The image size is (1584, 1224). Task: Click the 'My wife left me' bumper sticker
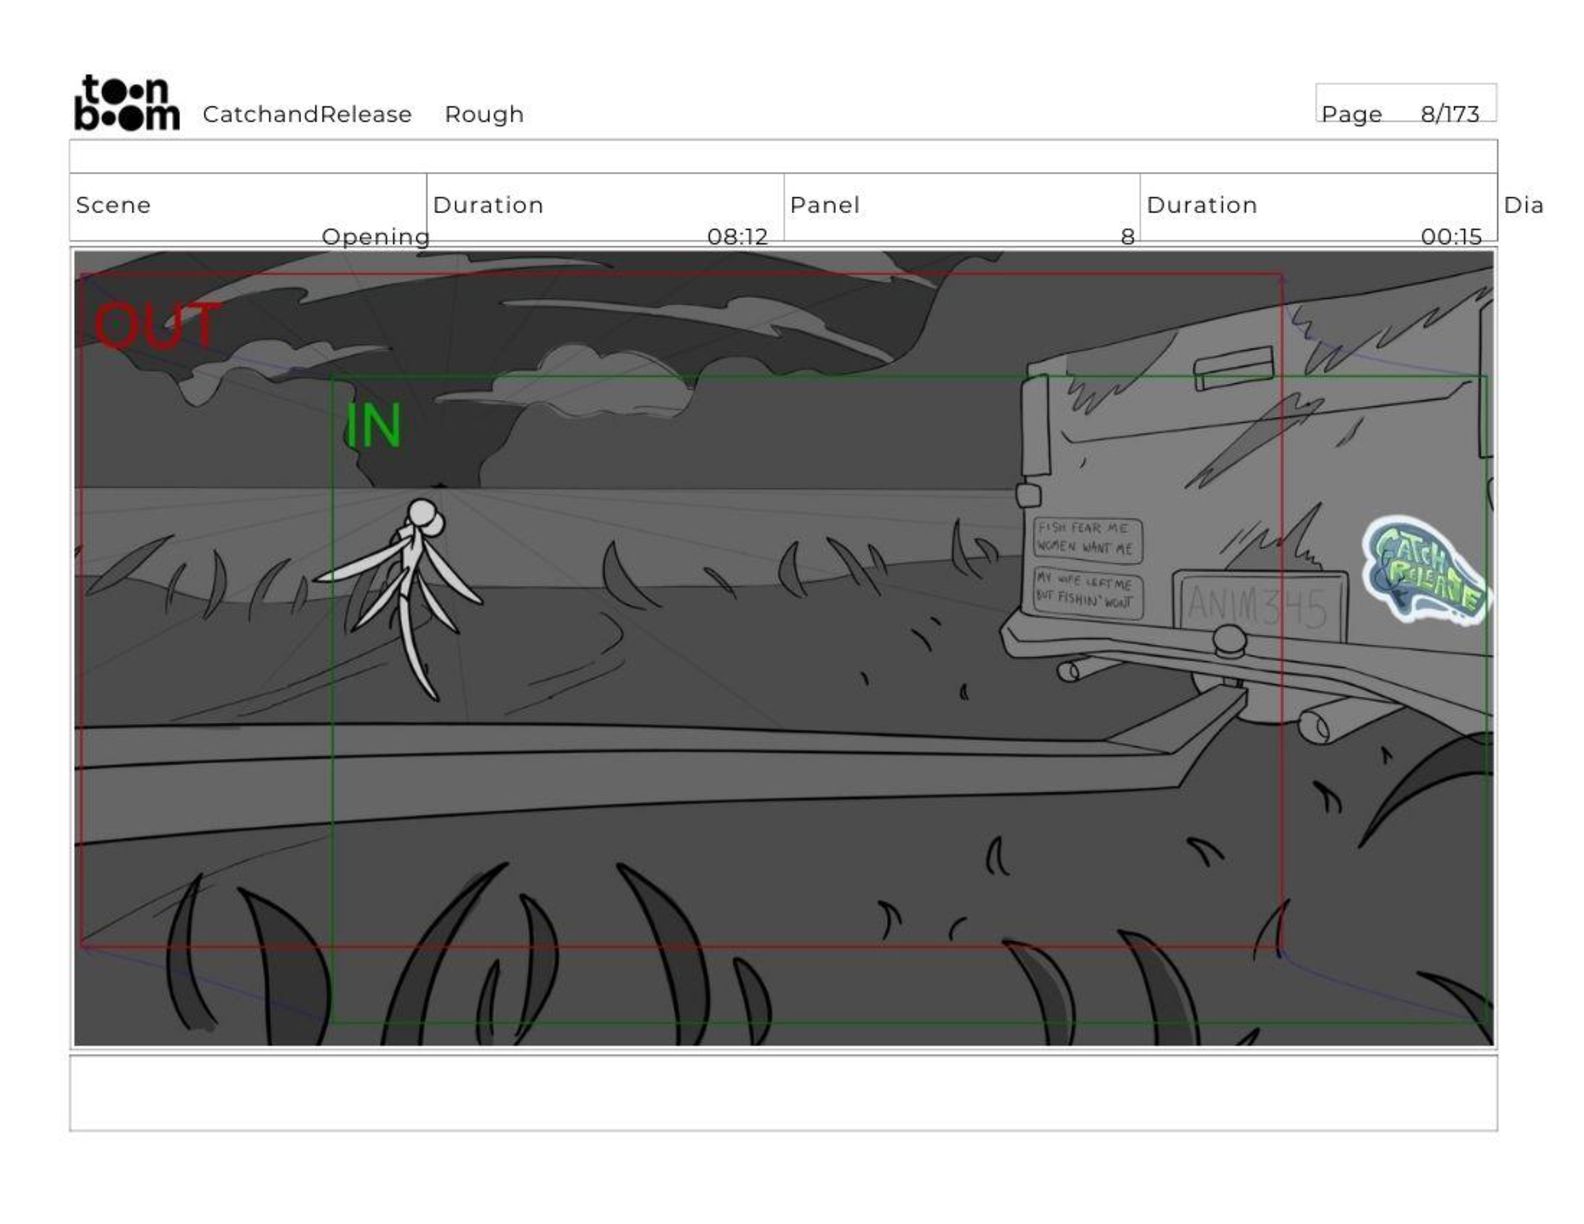pyautogui.click(x=1086, y=593)
